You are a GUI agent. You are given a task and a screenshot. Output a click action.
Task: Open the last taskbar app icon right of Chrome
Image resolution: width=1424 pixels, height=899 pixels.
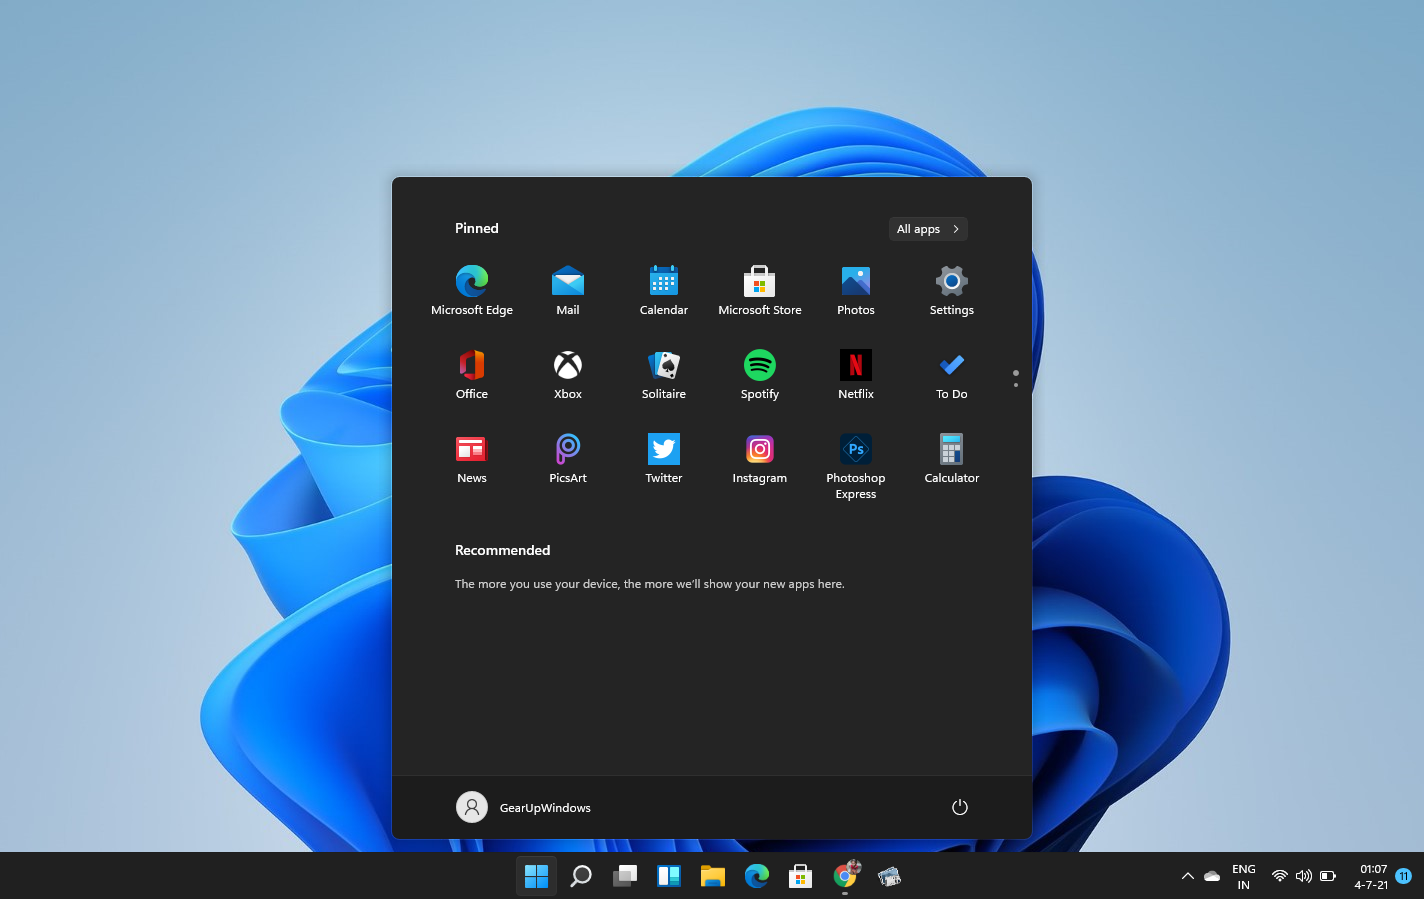[x=889, y=876]
